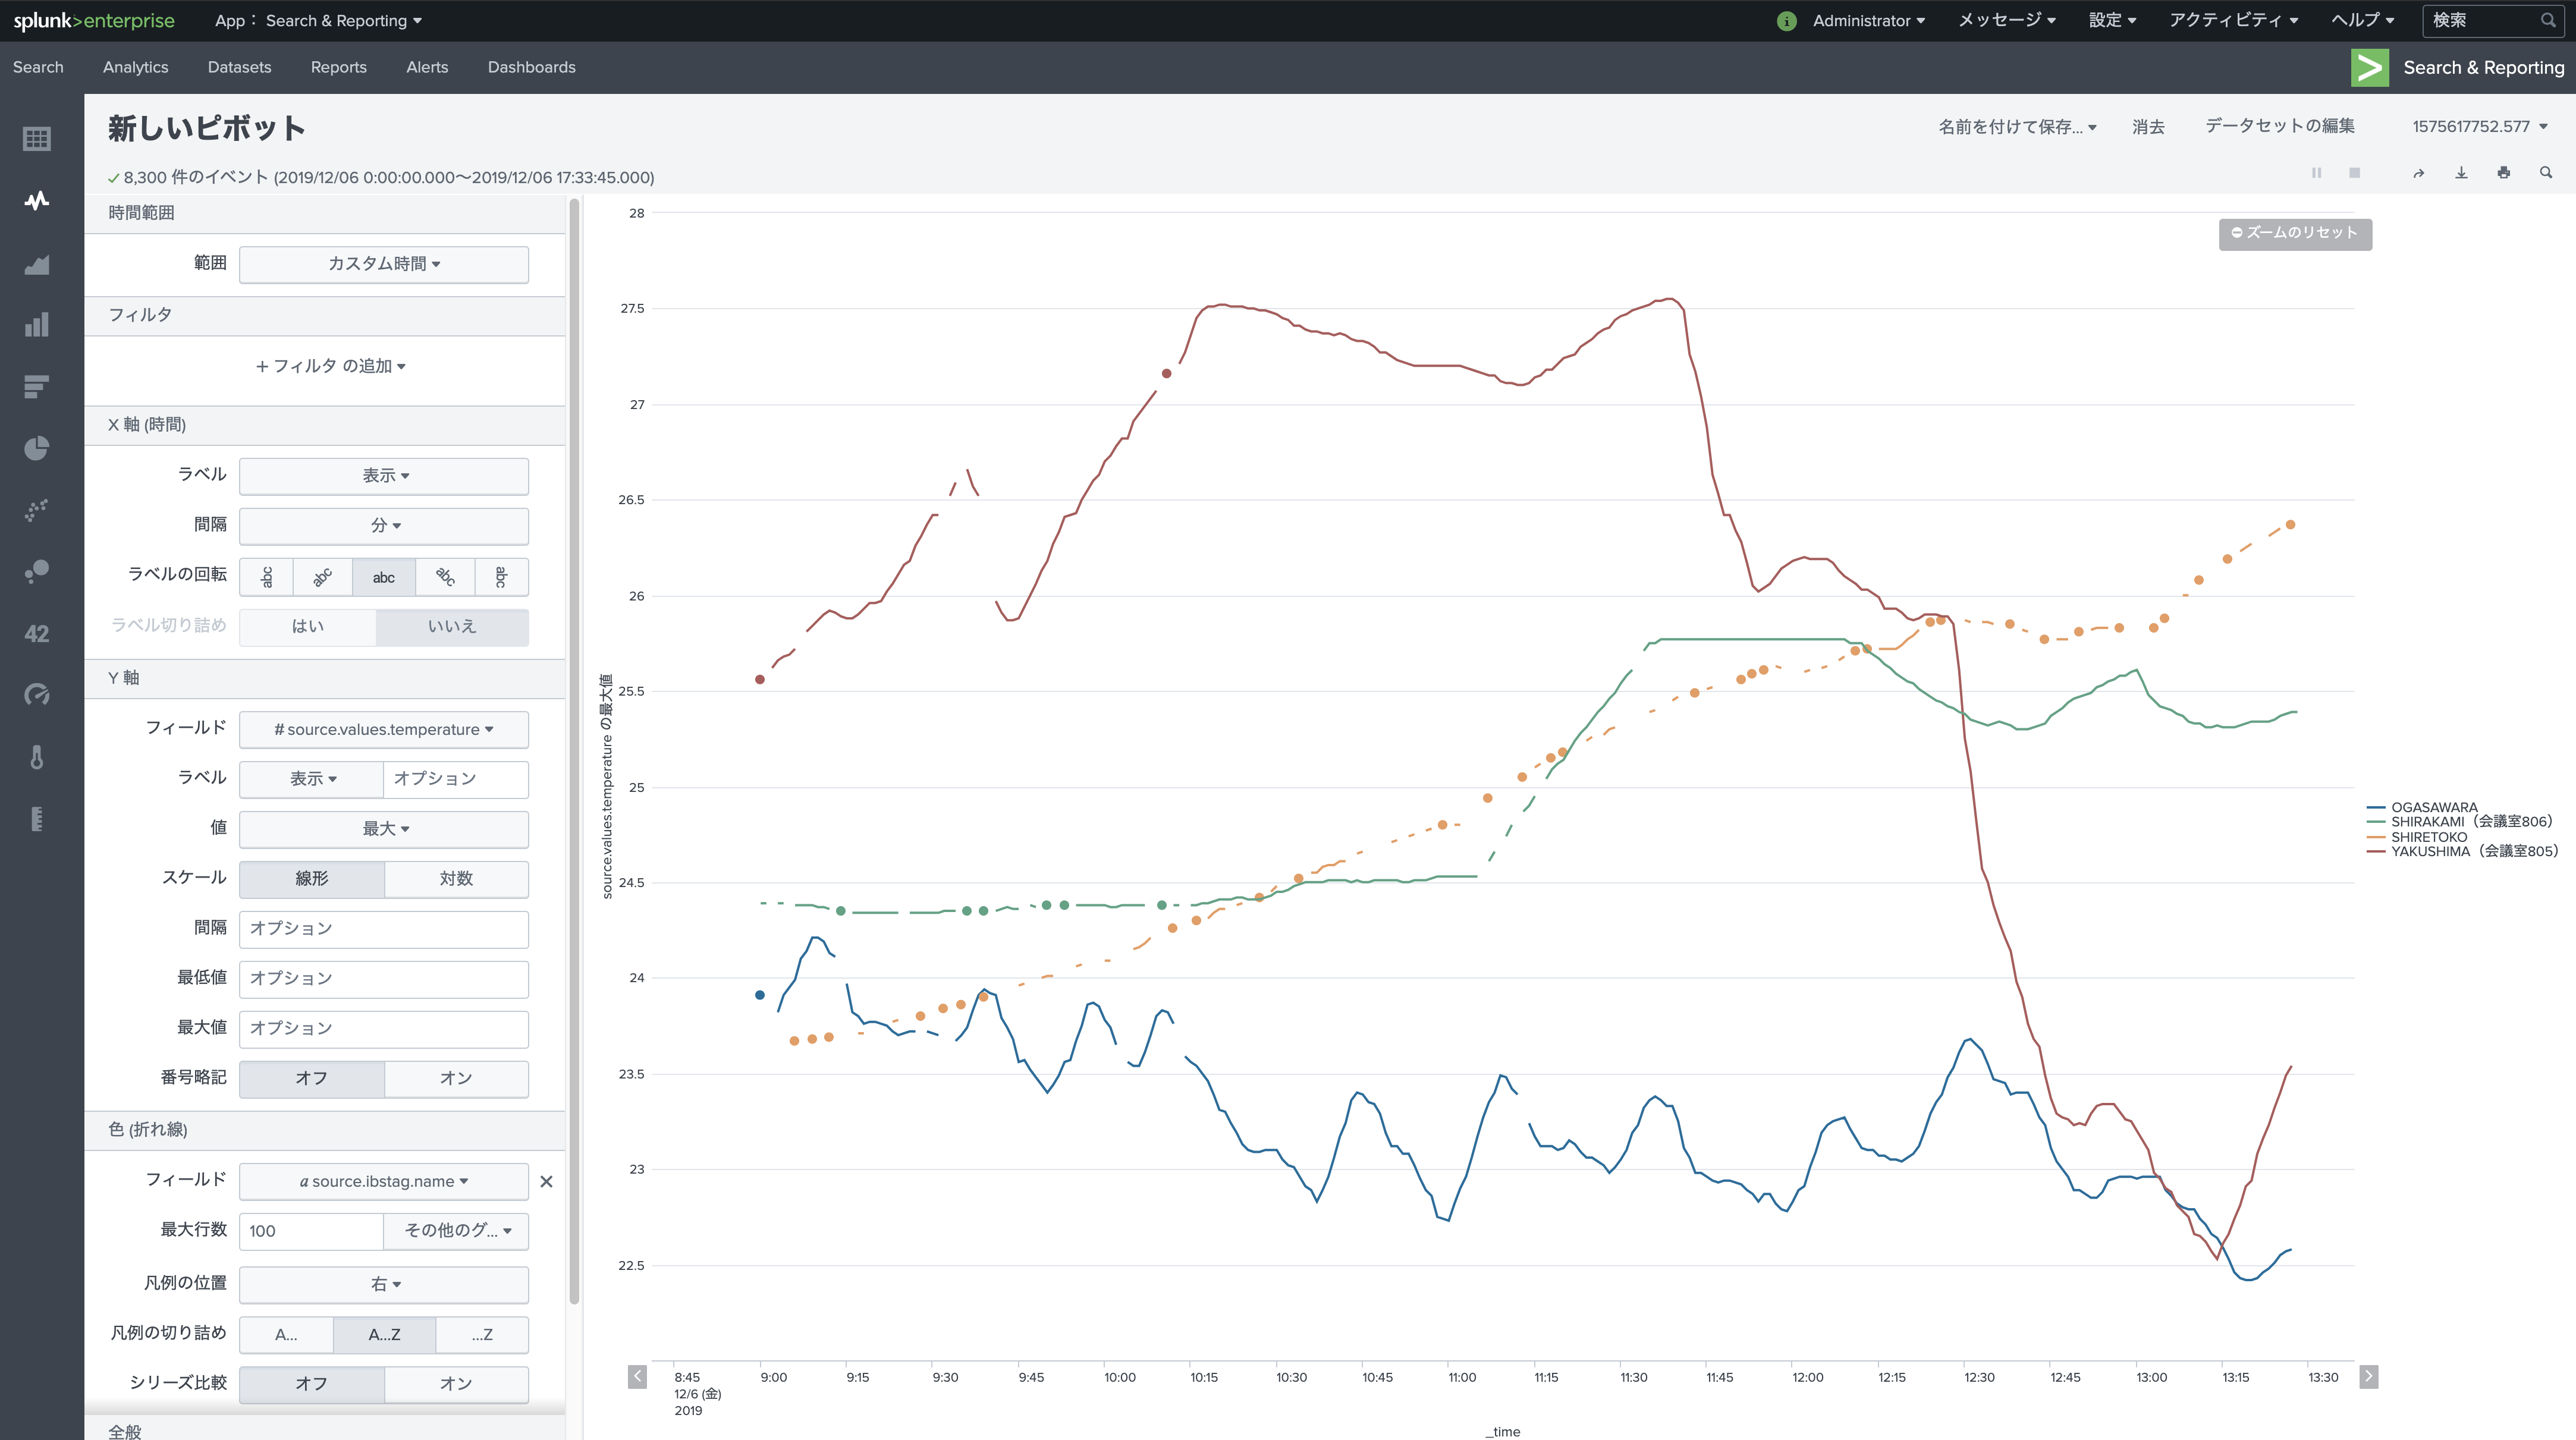Select the marker gauge thermometer icon
This screenshot has width=2576, height=1440.
pos(37,757)
